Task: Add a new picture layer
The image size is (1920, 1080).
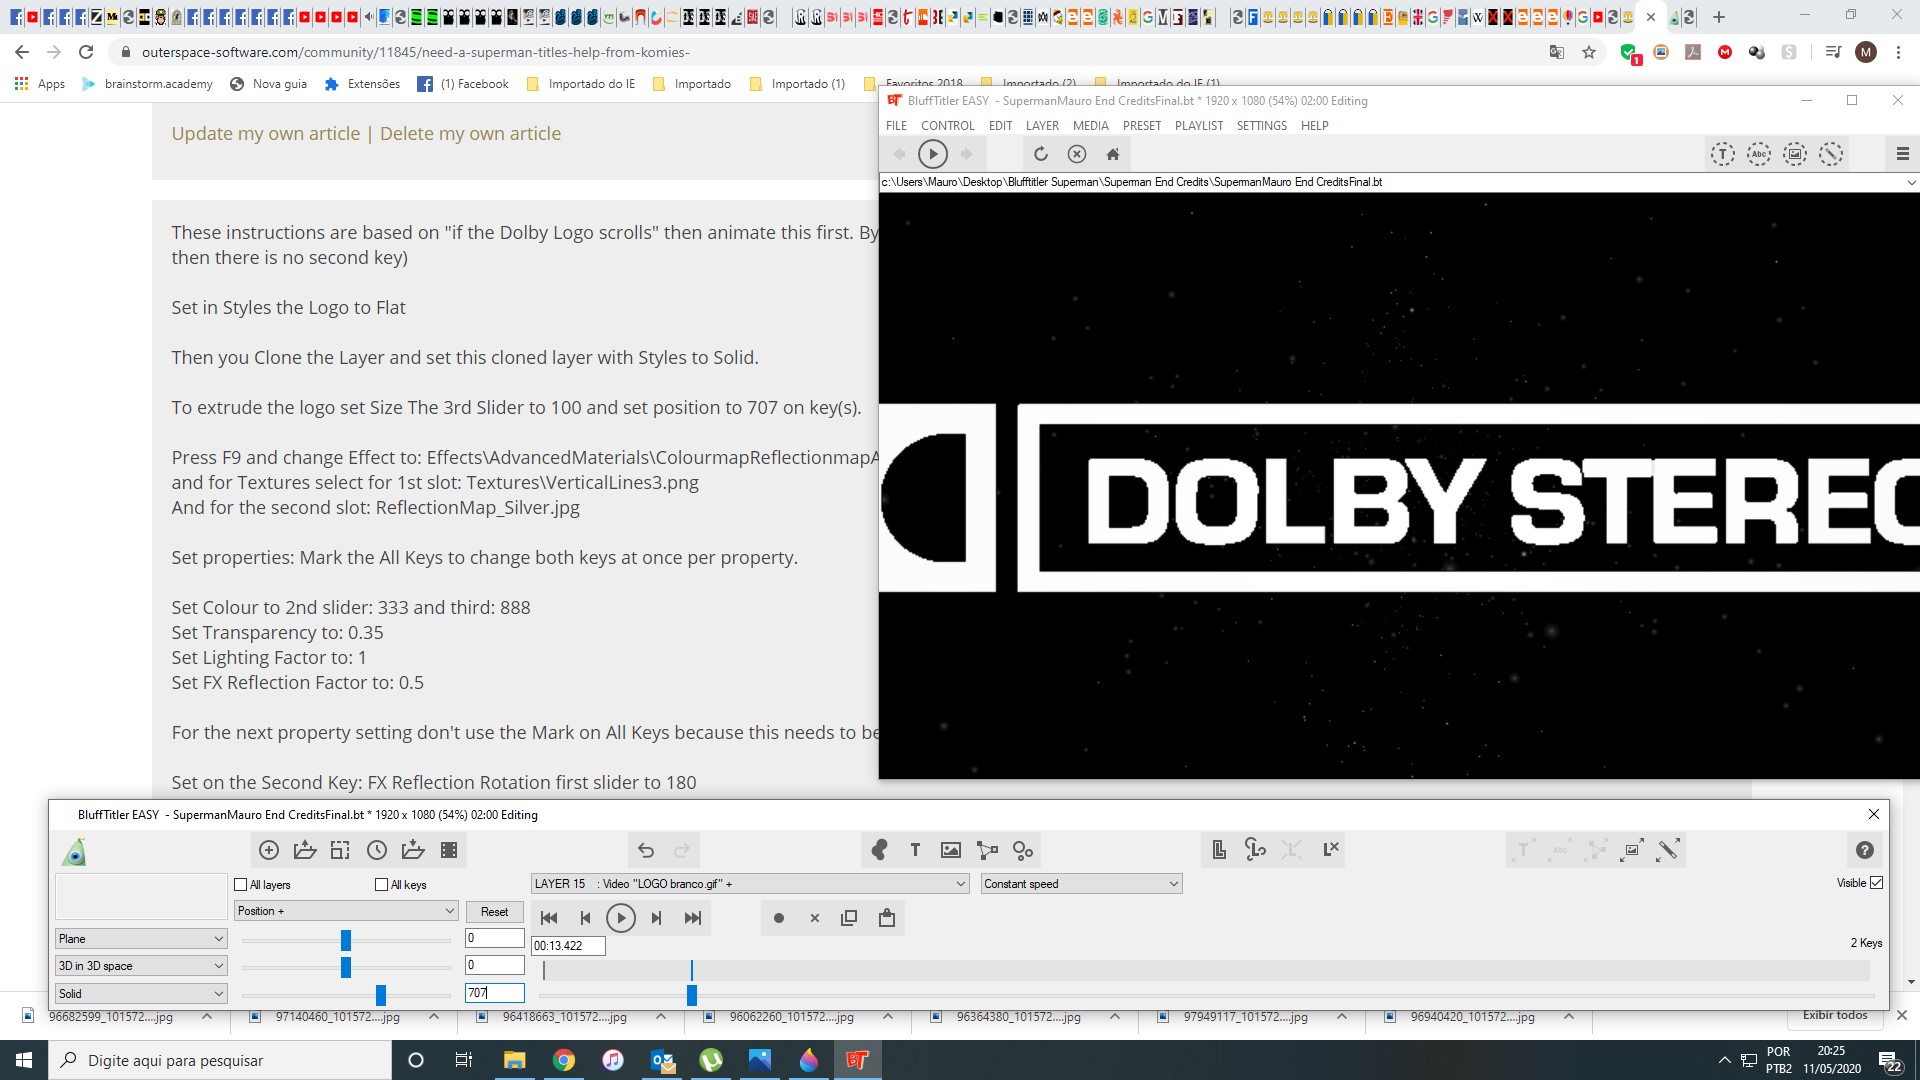Action: tap(951, 850)
